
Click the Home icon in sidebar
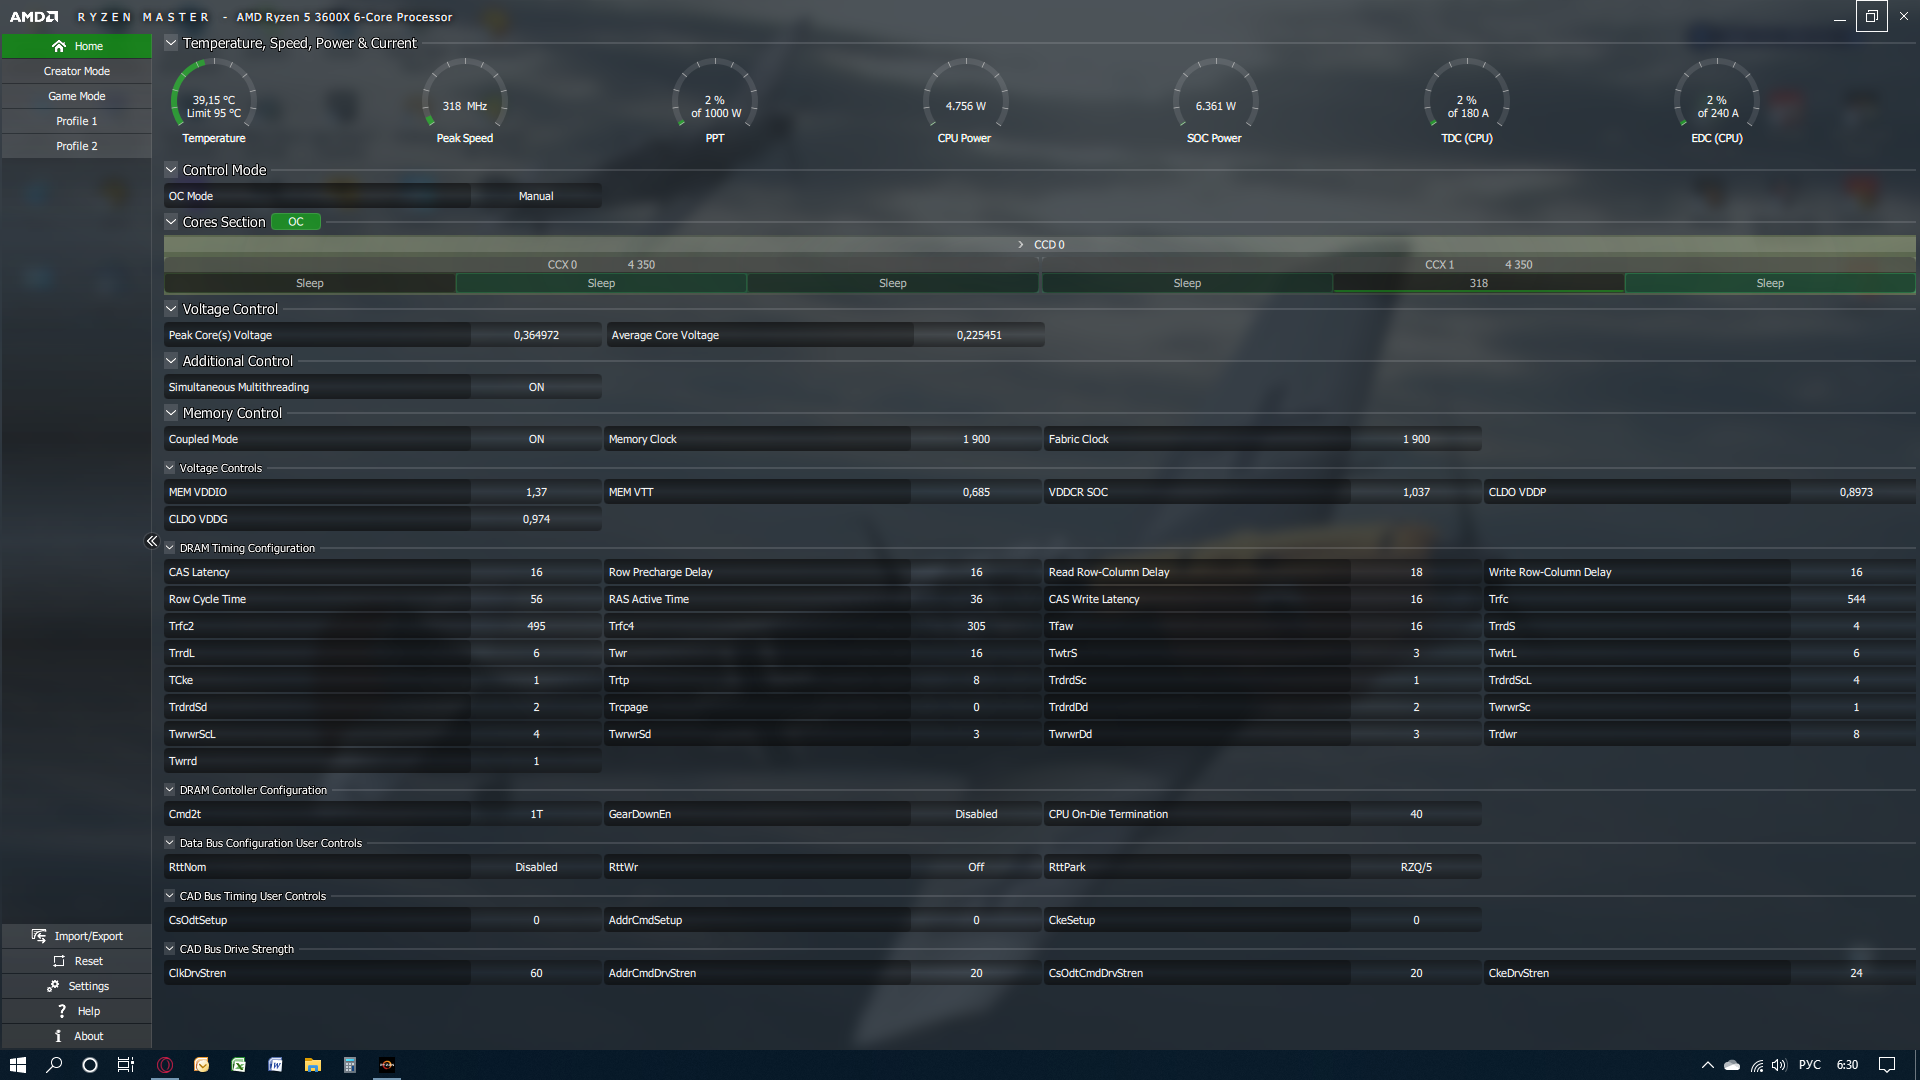point(59,46)
